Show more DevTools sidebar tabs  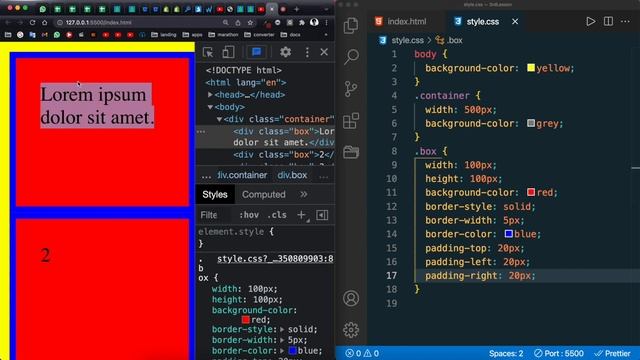[x=304, y=194]
